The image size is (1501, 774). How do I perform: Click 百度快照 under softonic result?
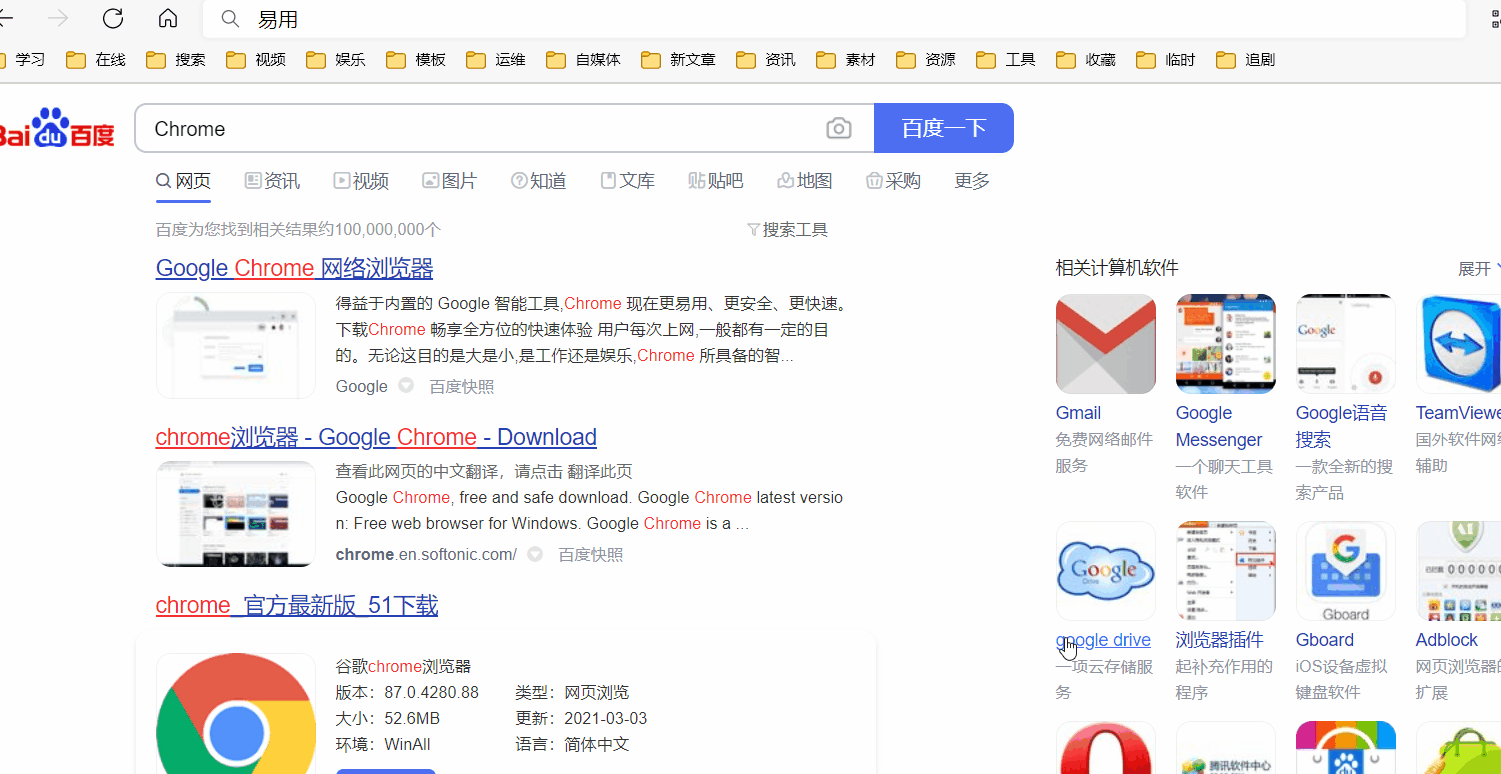[x=590, y=554]
